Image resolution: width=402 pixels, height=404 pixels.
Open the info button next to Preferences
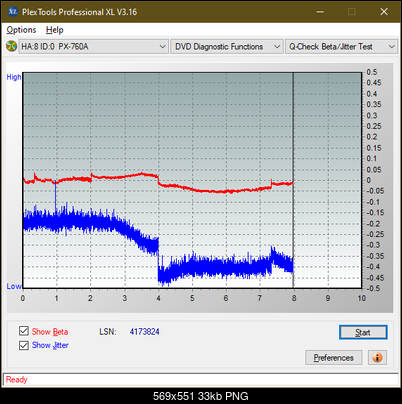point(377,358)
